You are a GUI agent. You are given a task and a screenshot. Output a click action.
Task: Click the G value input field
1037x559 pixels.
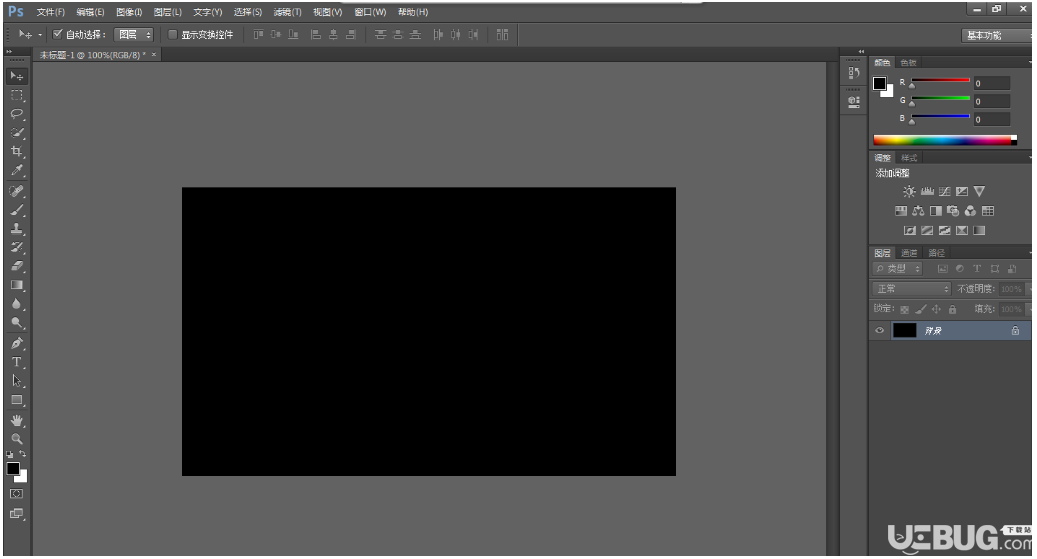(x=991, y=101)
